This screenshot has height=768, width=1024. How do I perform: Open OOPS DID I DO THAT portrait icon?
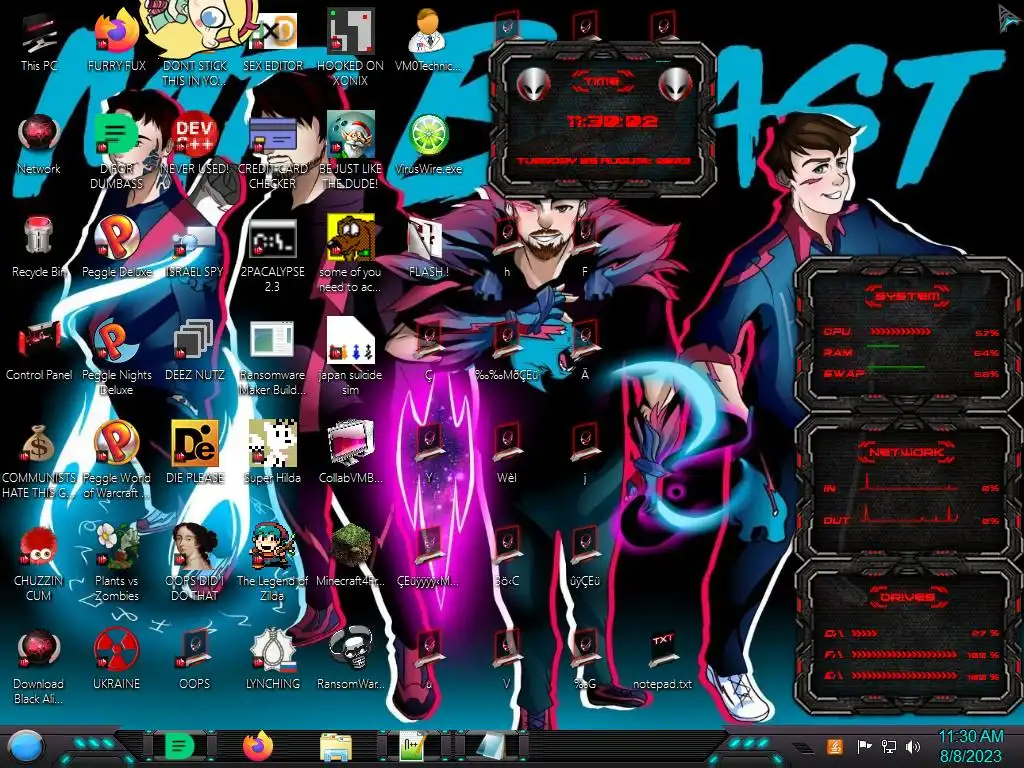tap(195, 563)
